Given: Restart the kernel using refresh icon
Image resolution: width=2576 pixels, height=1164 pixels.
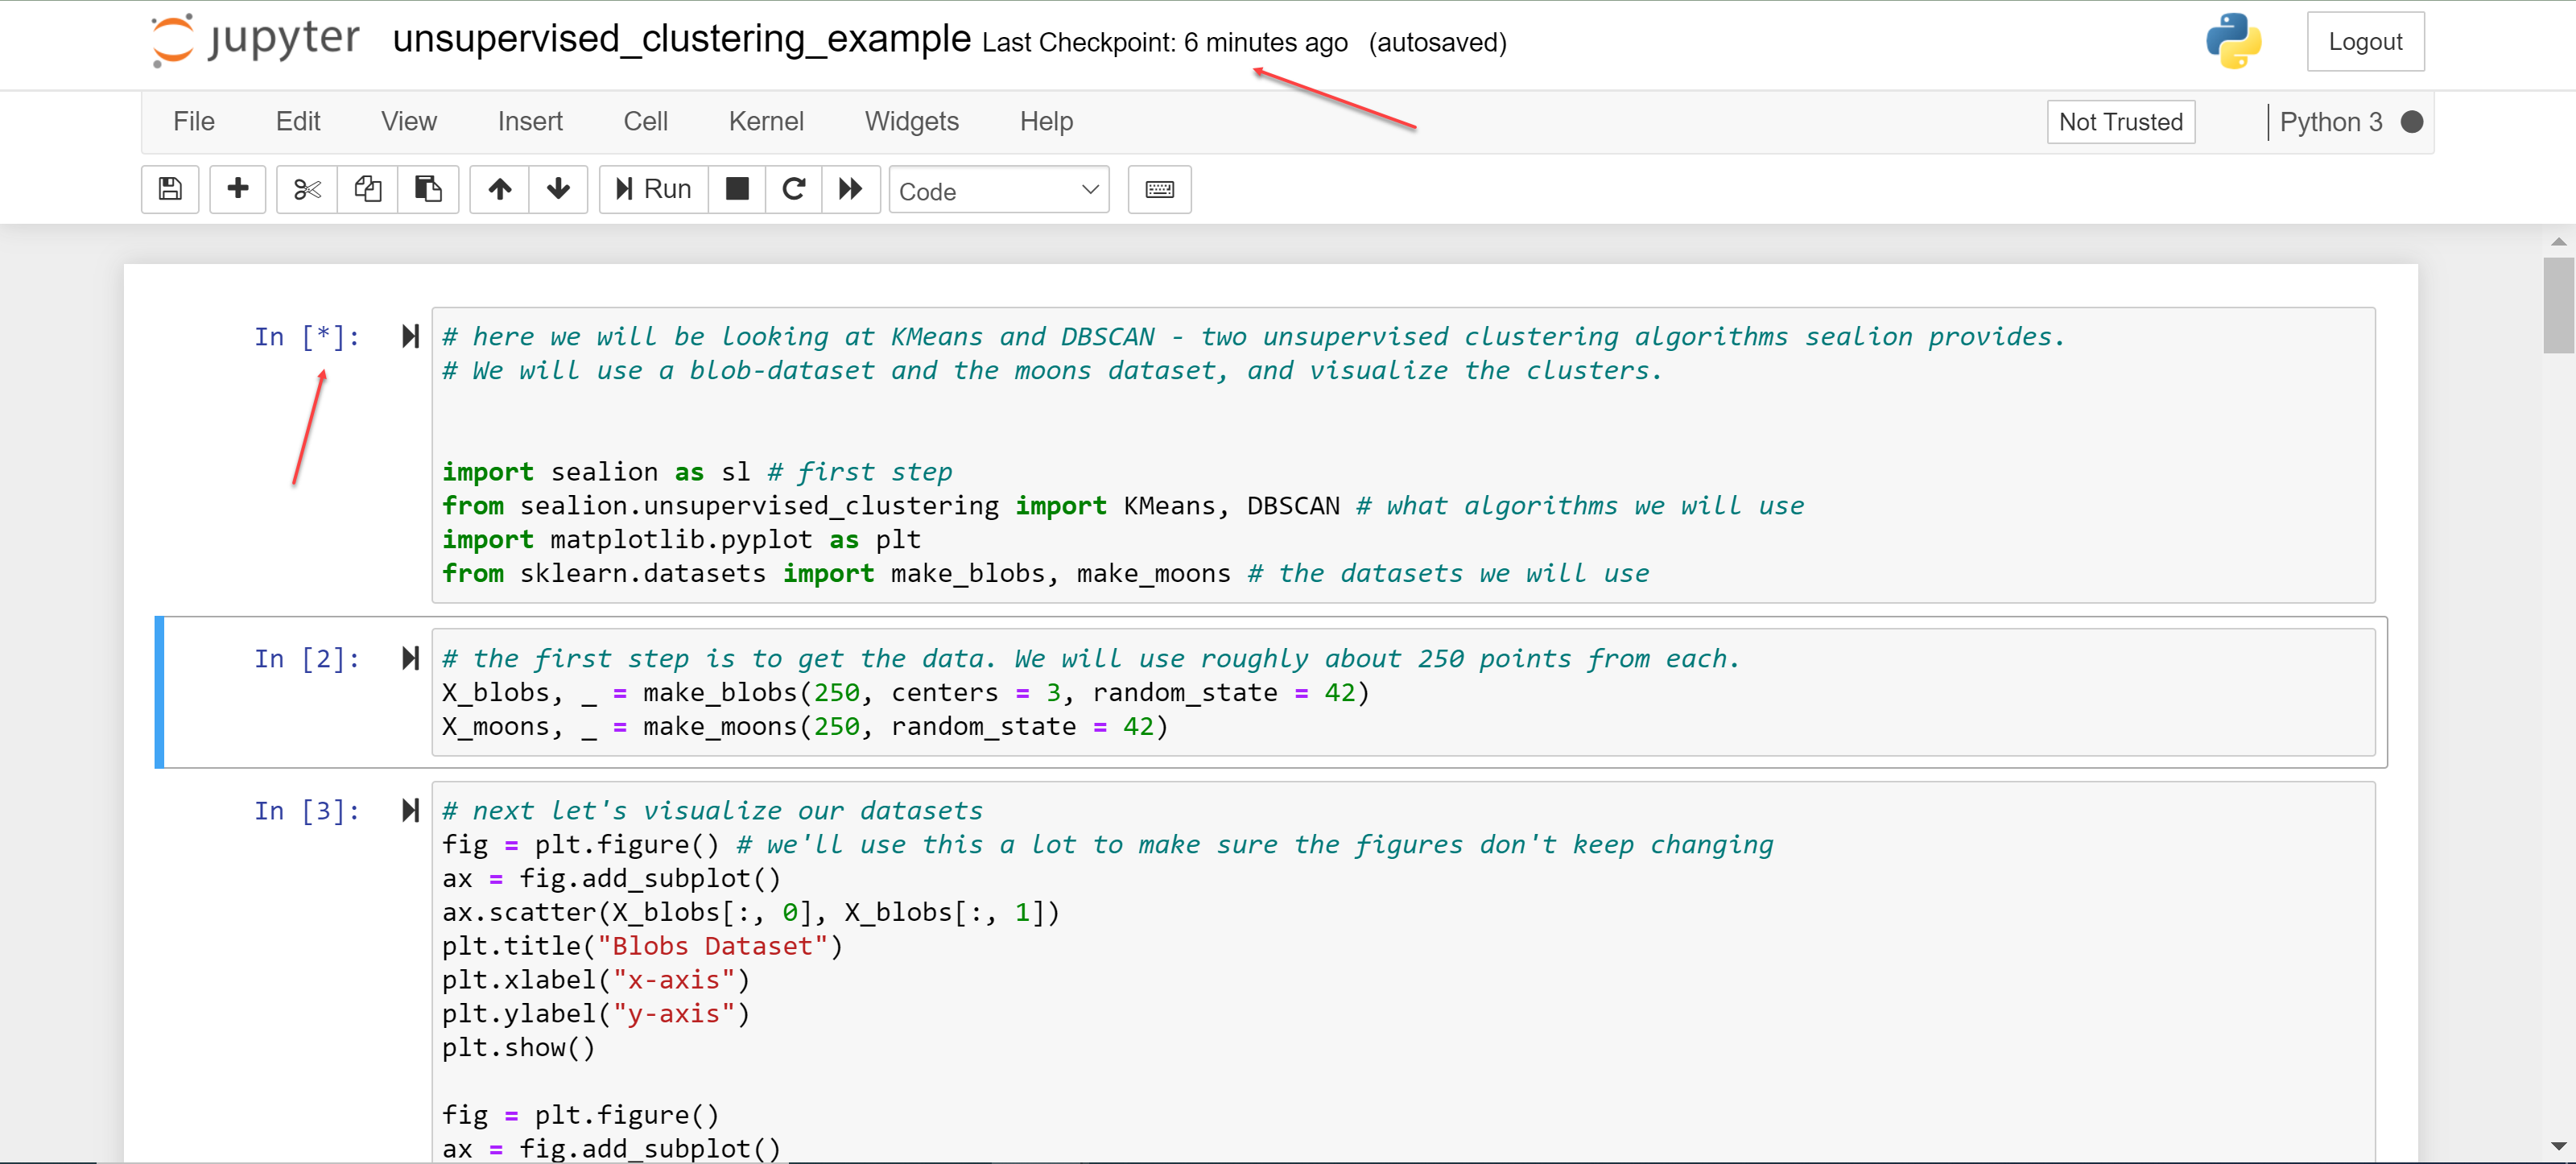Looking at the screenshot, I should (793, 189).
